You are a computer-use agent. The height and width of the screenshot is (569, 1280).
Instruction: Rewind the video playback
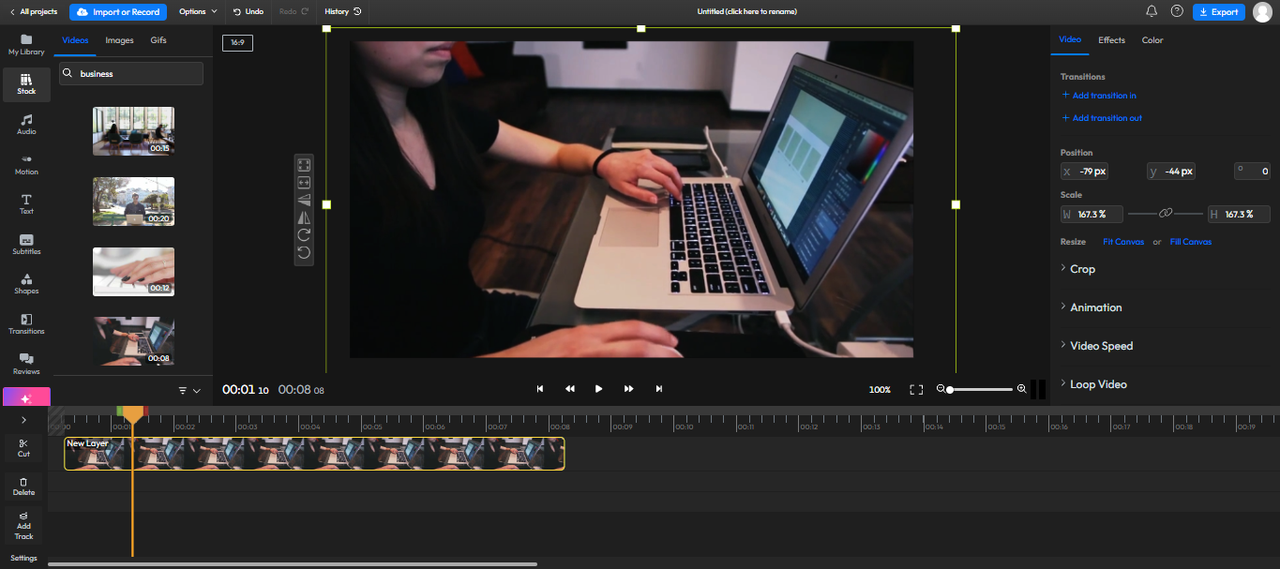[570, 389]
